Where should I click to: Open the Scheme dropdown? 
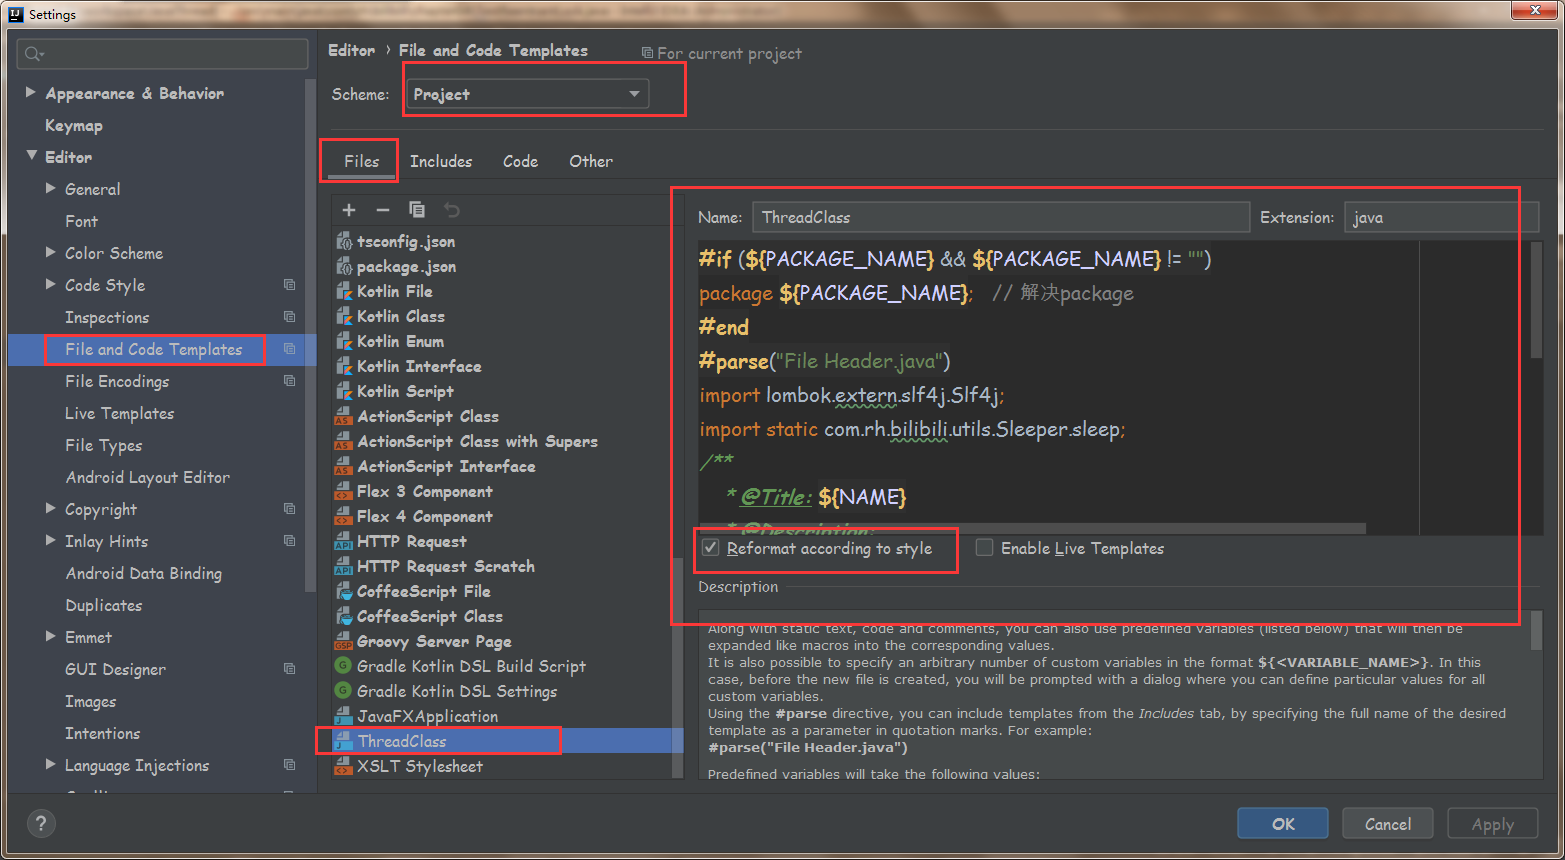527,94
